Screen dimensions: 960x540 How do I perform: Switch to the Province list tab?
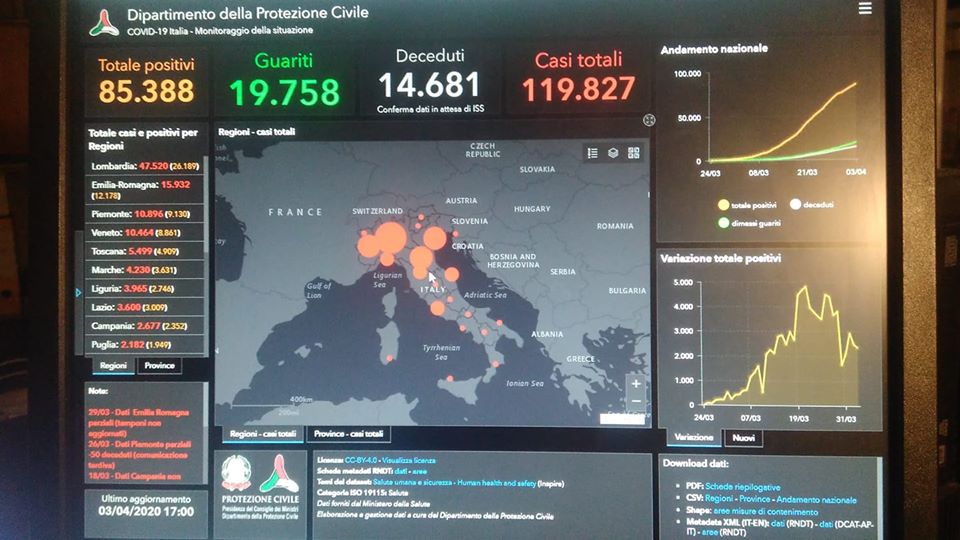(x=159, y=366)
